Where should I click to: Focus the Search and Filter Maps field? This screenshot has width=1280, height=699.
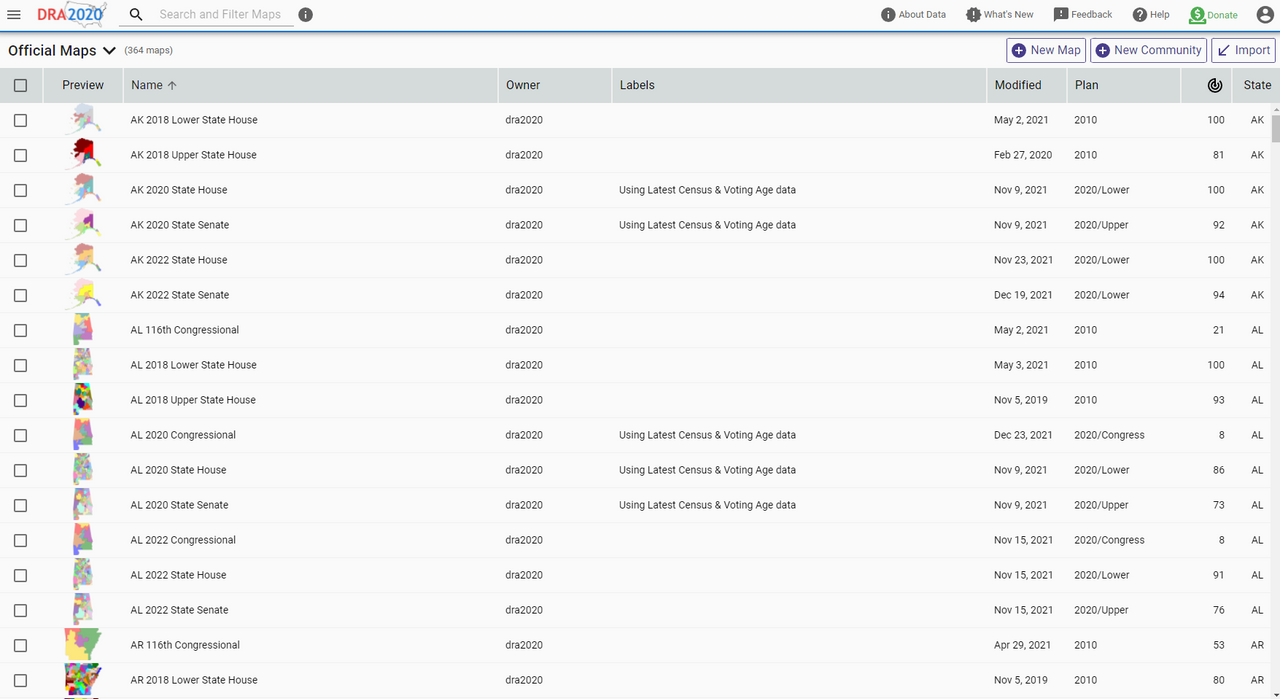(220, 15)
